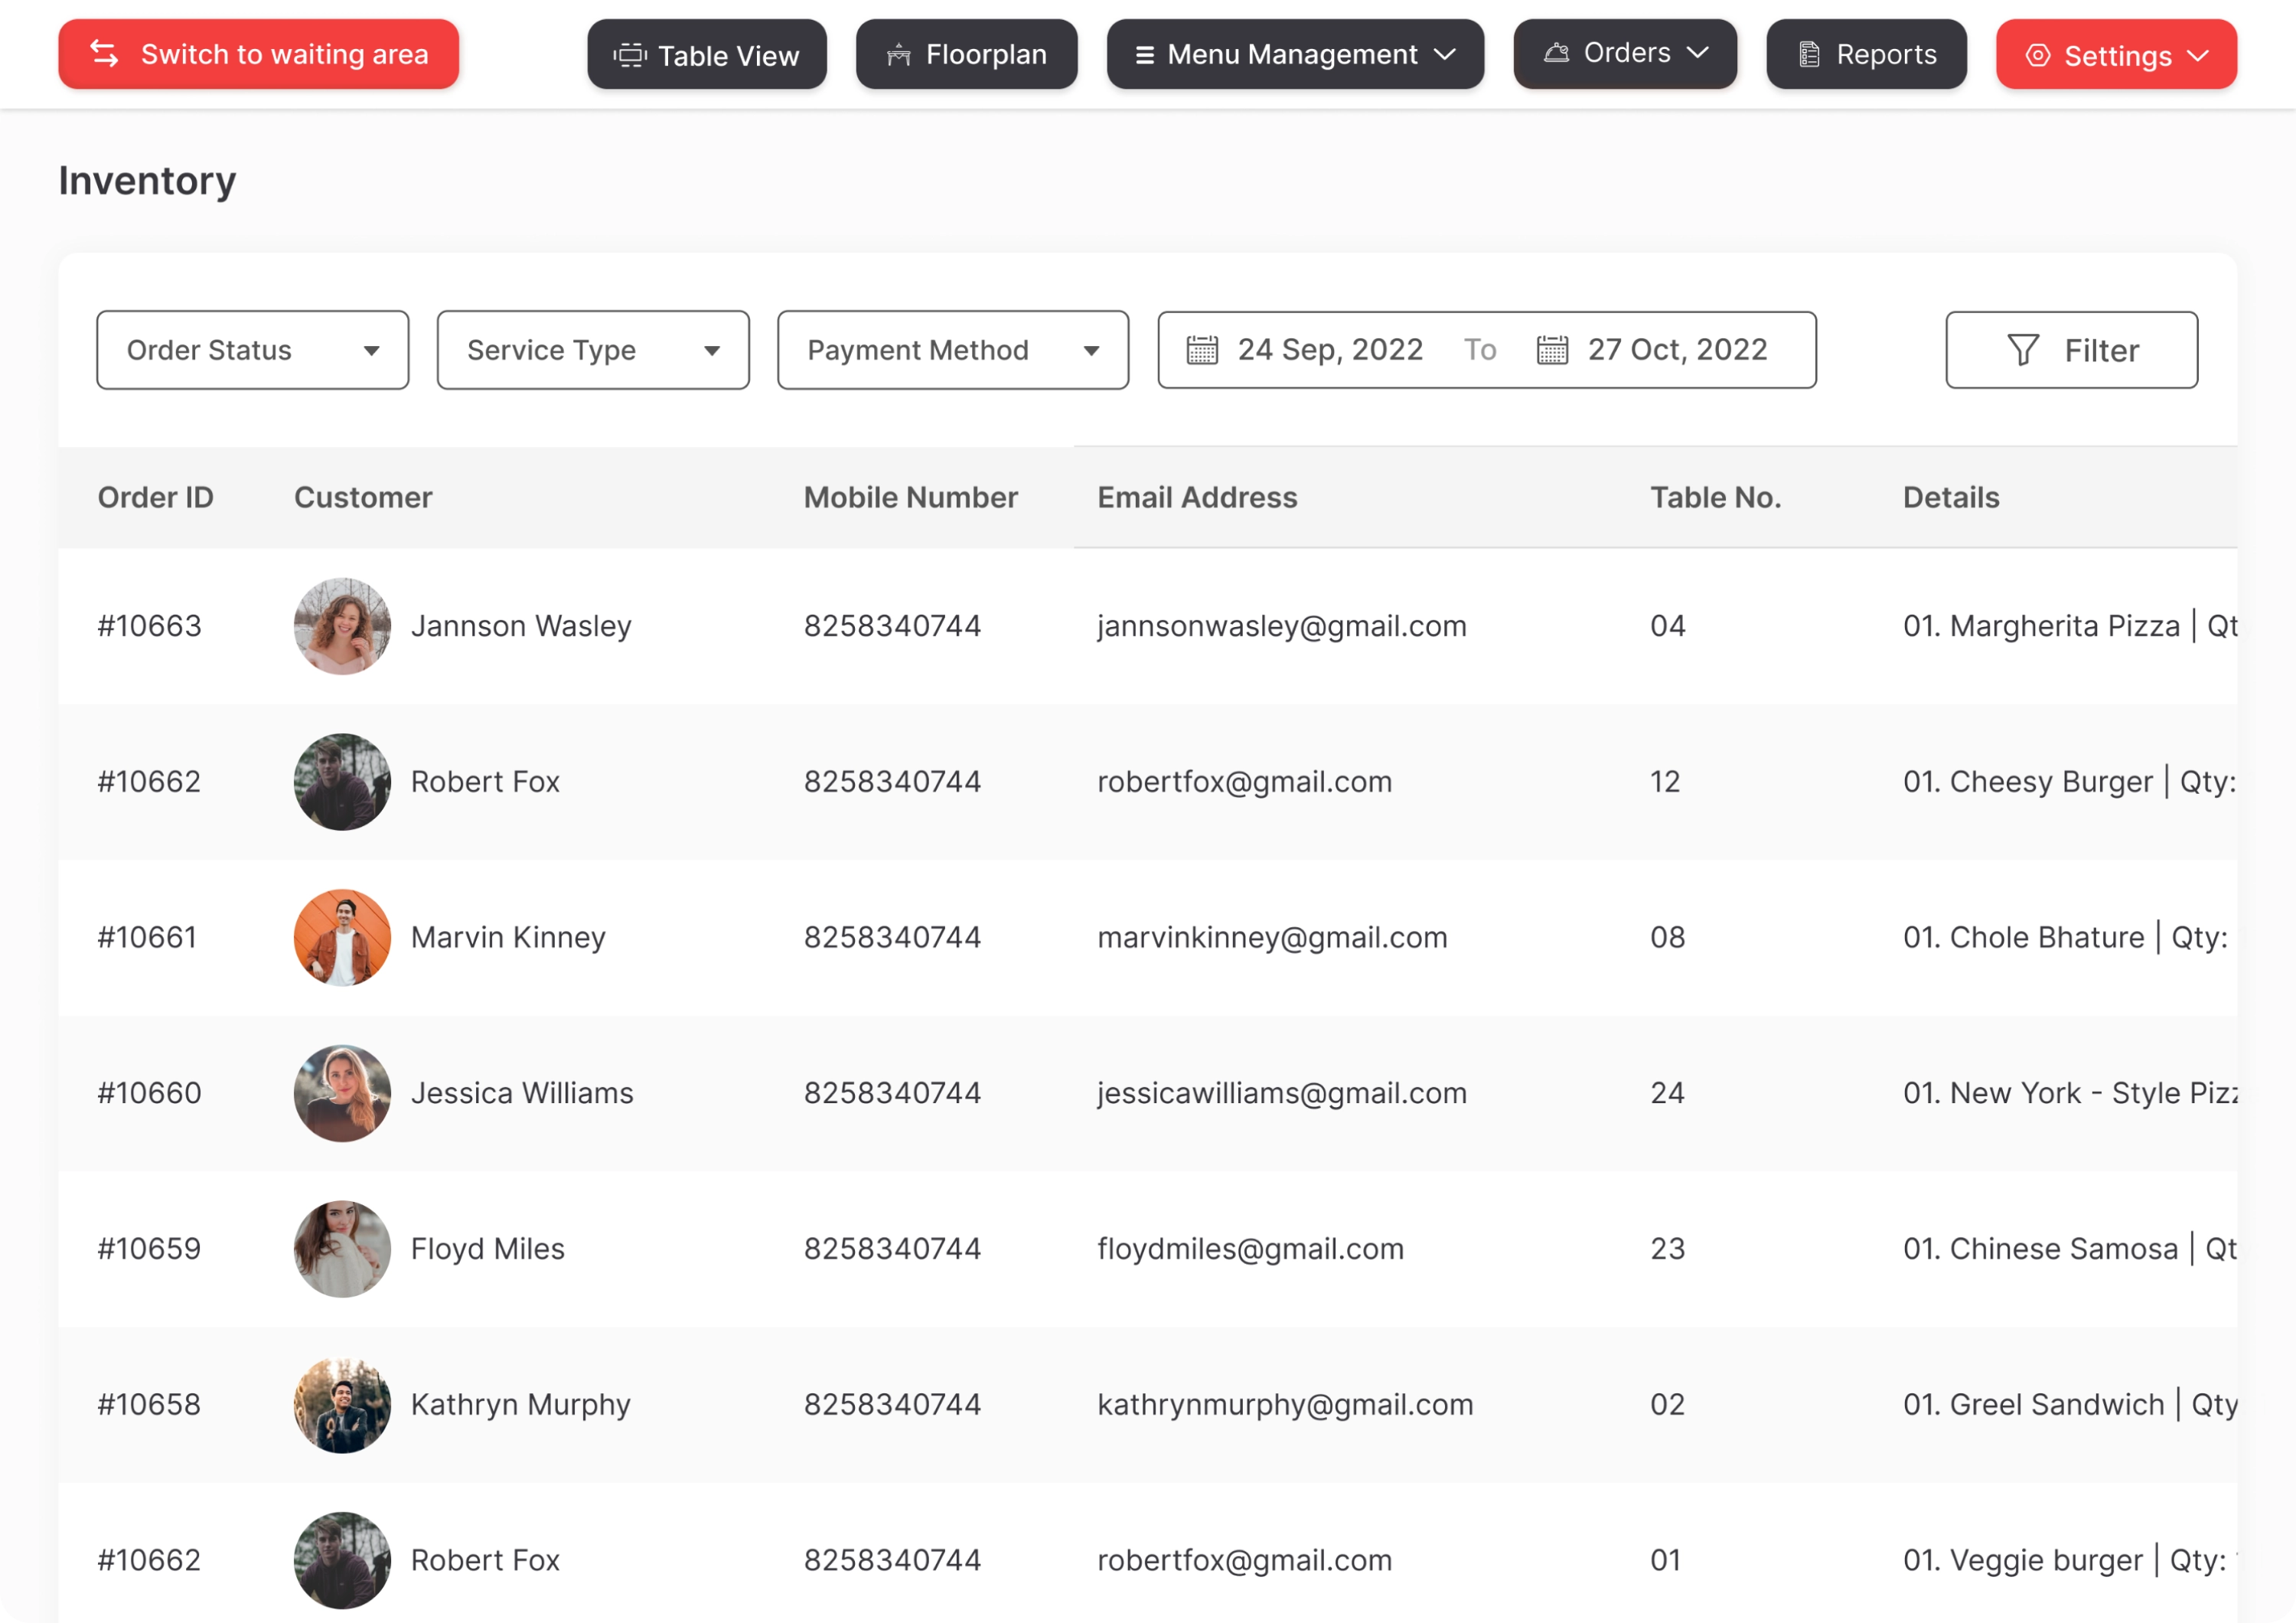Click the Orders dish icon
2296x1623 pixels.
click(x=1556, y=53)
